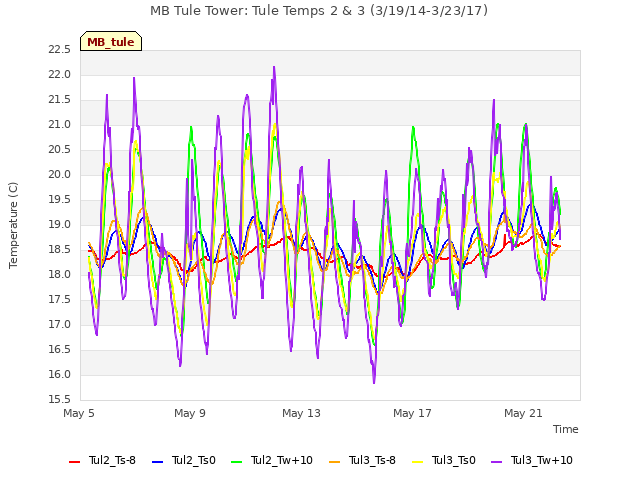Click the Temperature (C) axis label
The image size is (640, 480).
tap(13, 225)
